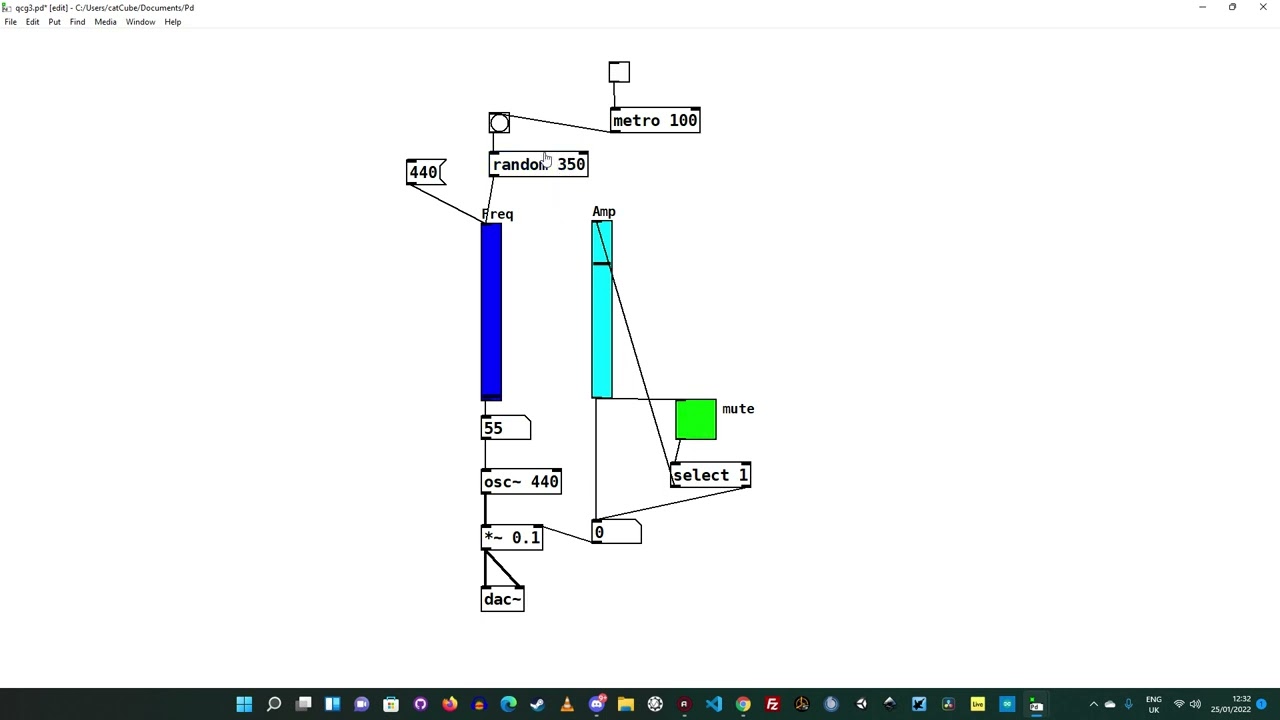
Task: Click the Freq blue vertical slider
Action: (x=491, y=311)
